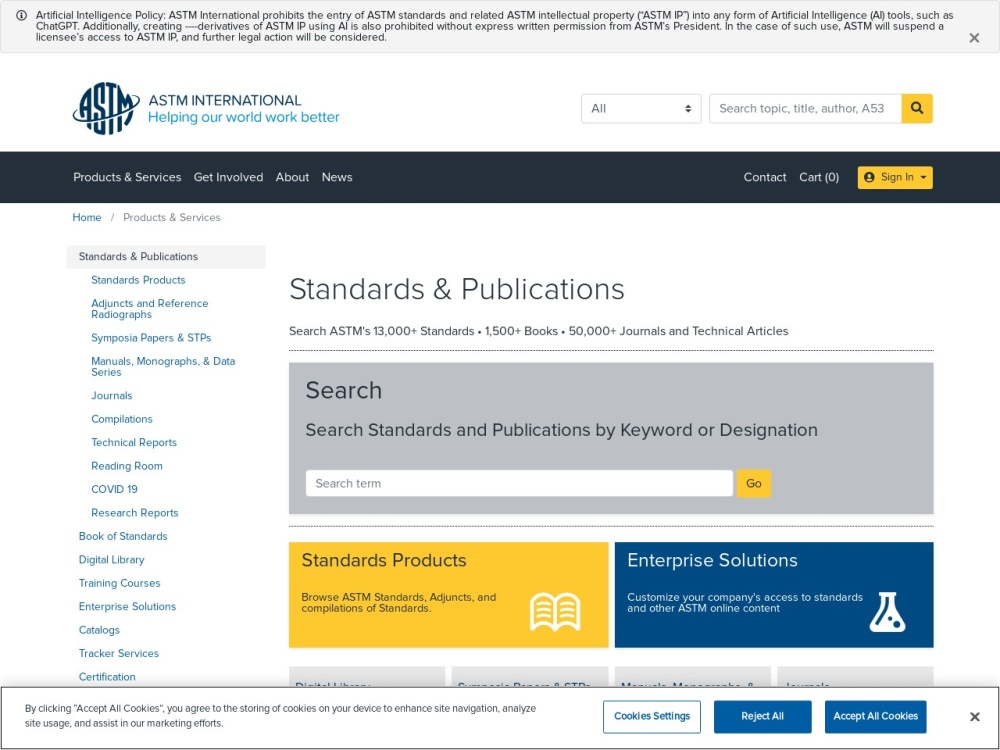Focus the top search topic input field
Viewport: 1000px width, 750px height.
click(805, 108)
